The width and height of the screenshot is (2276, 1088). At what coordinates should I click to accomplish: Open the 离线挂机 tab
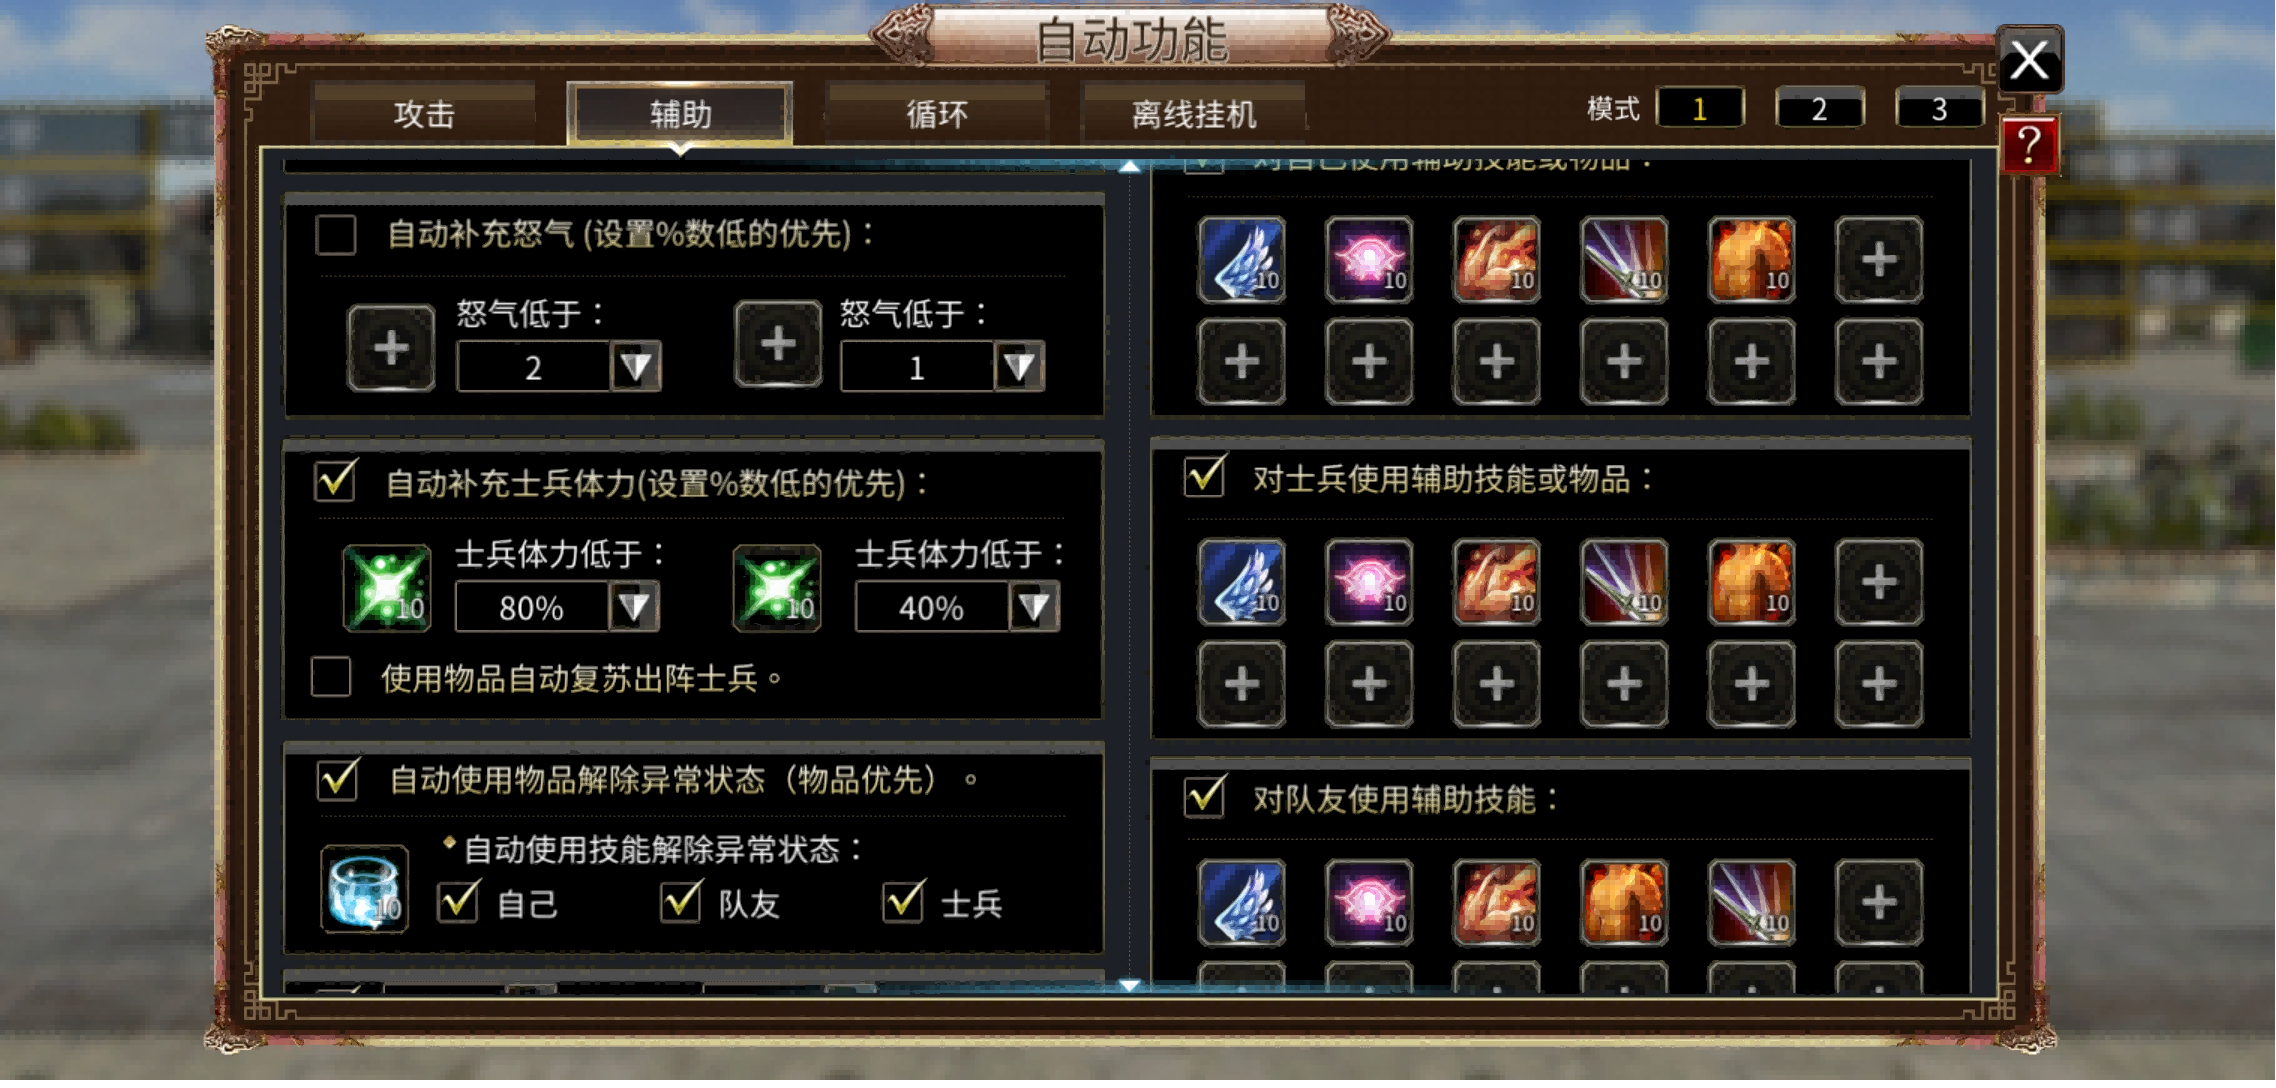(1194, 114)
